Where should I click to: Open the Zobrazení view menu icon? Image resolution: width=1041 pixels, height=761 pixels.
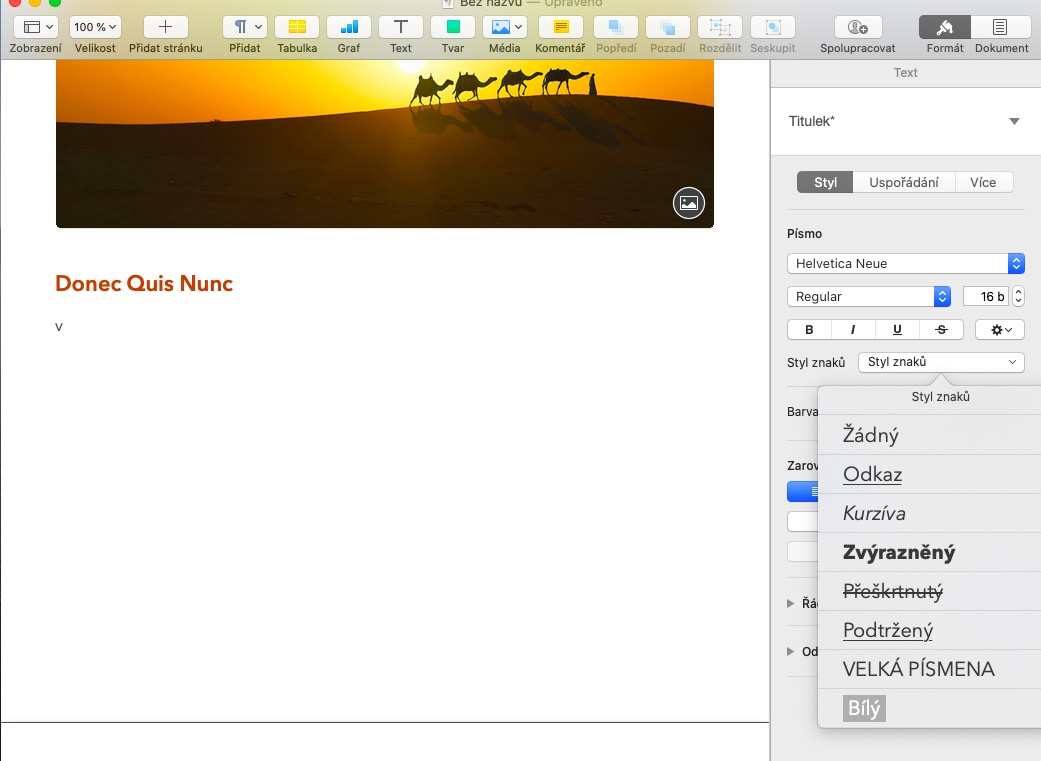37,27
